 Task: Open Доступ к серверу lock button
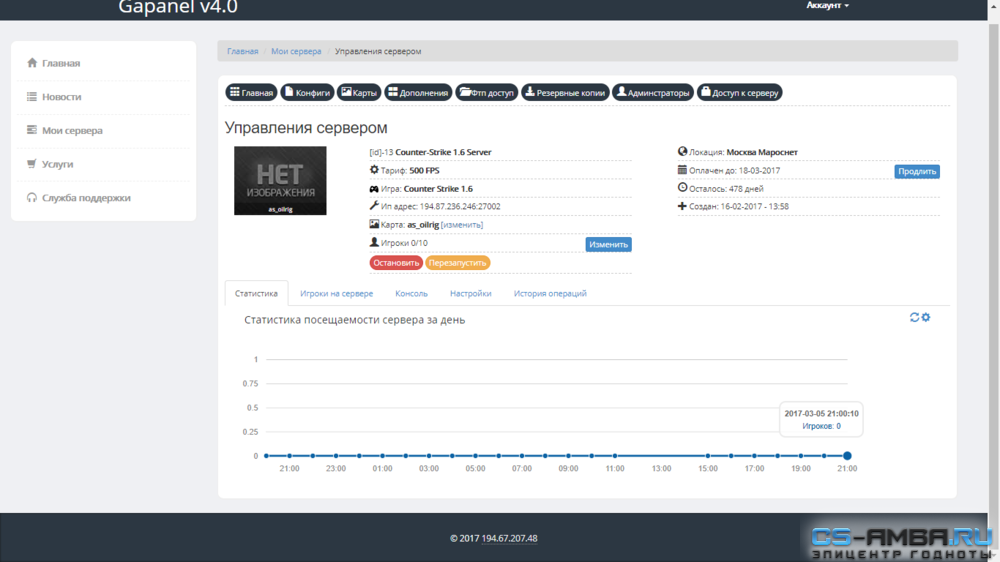coord(739,92)
